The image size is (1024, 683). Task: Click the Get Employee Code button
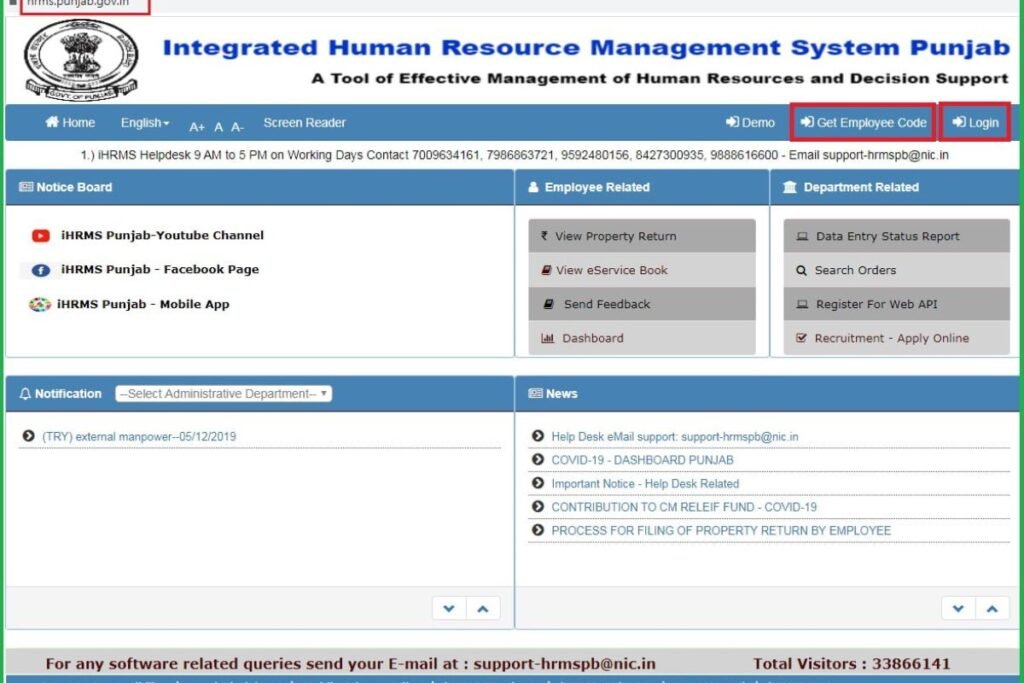tap(862, 122)
